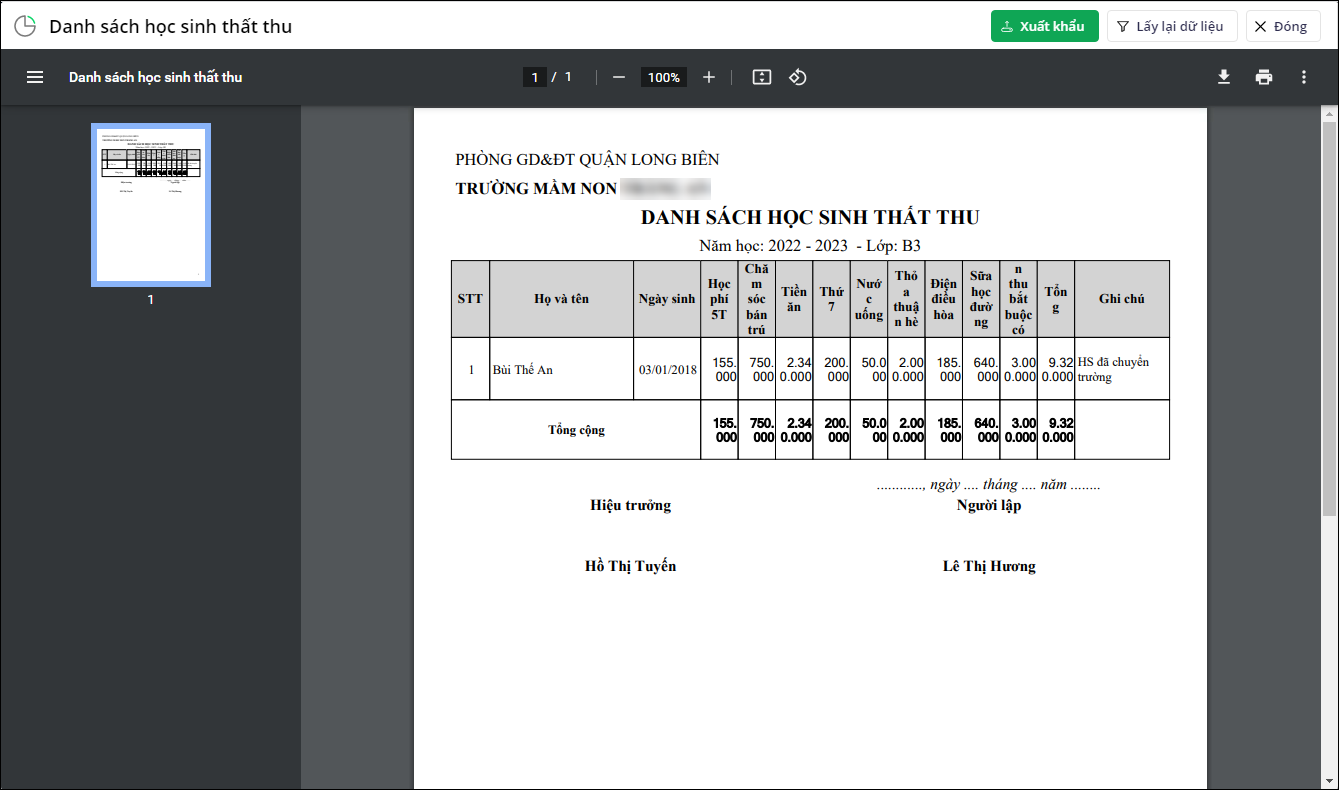Click the Tổng cộng row label
The image size is (1339, 790).
coord(576,430)
